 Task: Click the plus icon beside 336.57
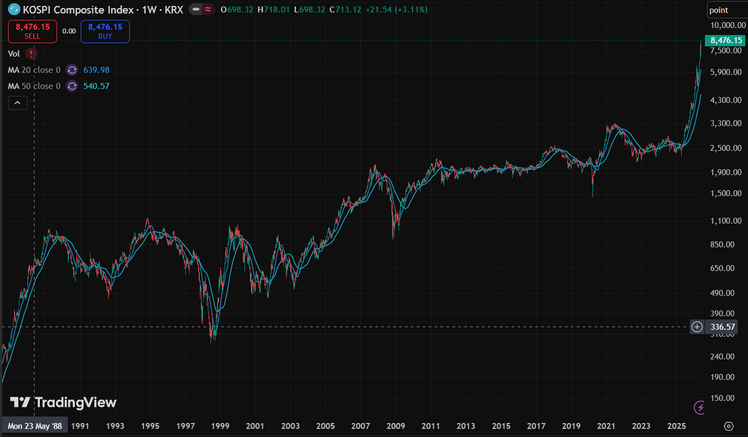697,327
